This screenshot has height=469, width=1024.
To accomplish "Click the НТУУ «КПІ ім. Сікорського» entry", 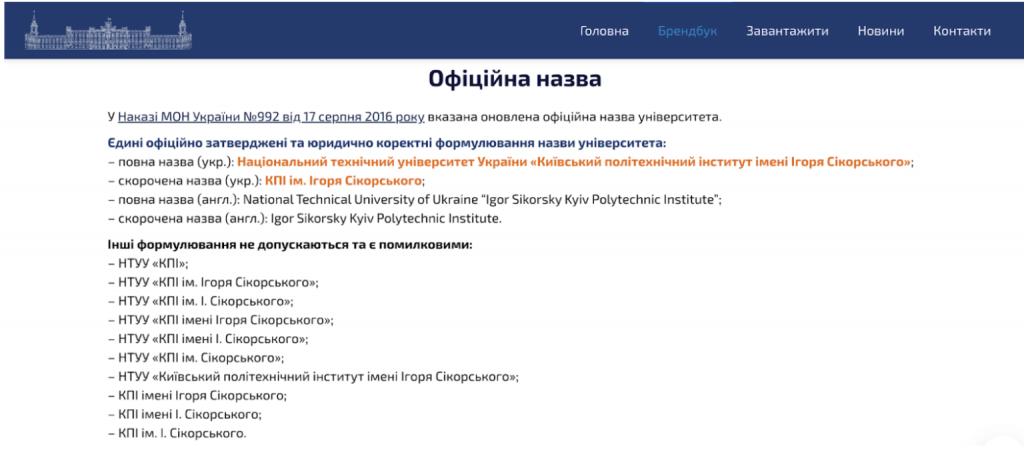I will point(196,358).
